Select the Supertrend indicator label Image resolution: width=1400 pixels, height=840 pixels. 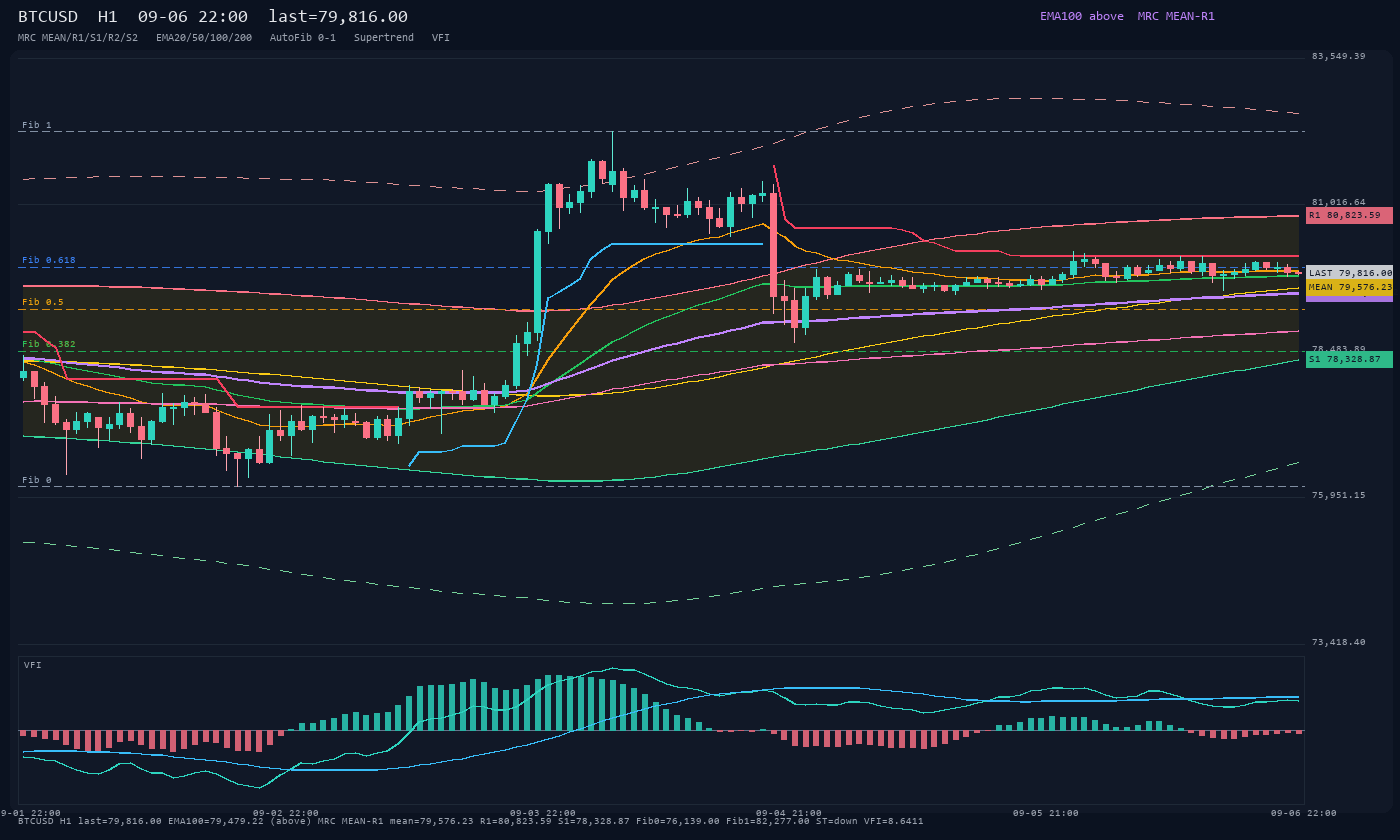coord(384,37)
